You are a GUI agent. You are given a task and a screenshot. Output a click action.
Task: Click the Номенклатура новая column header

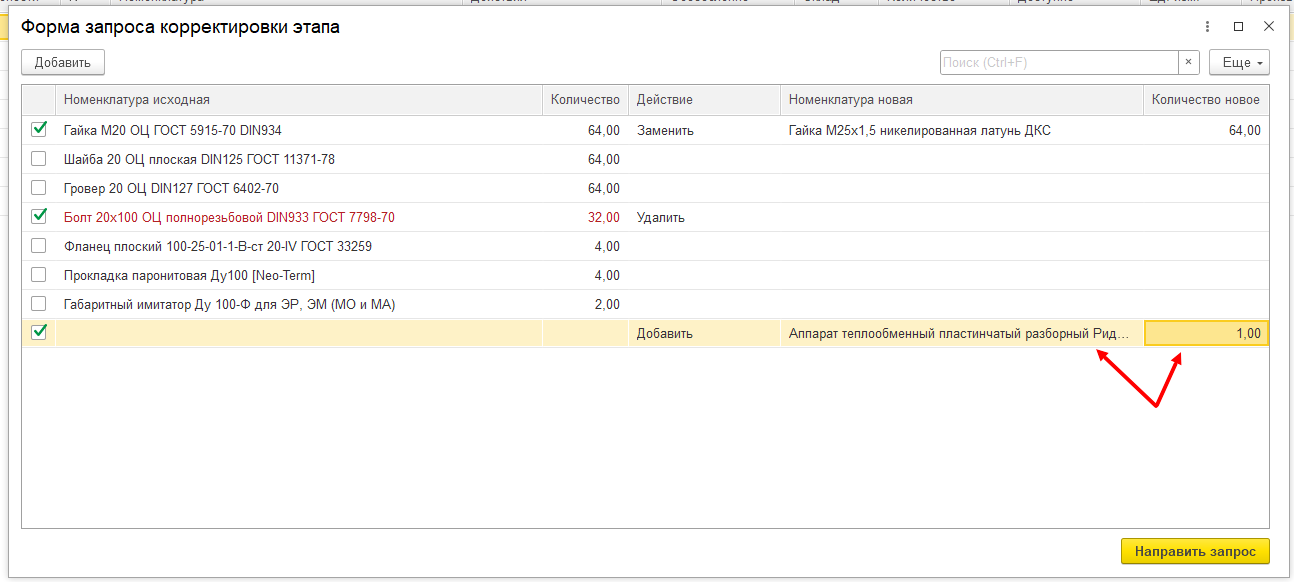962,100
